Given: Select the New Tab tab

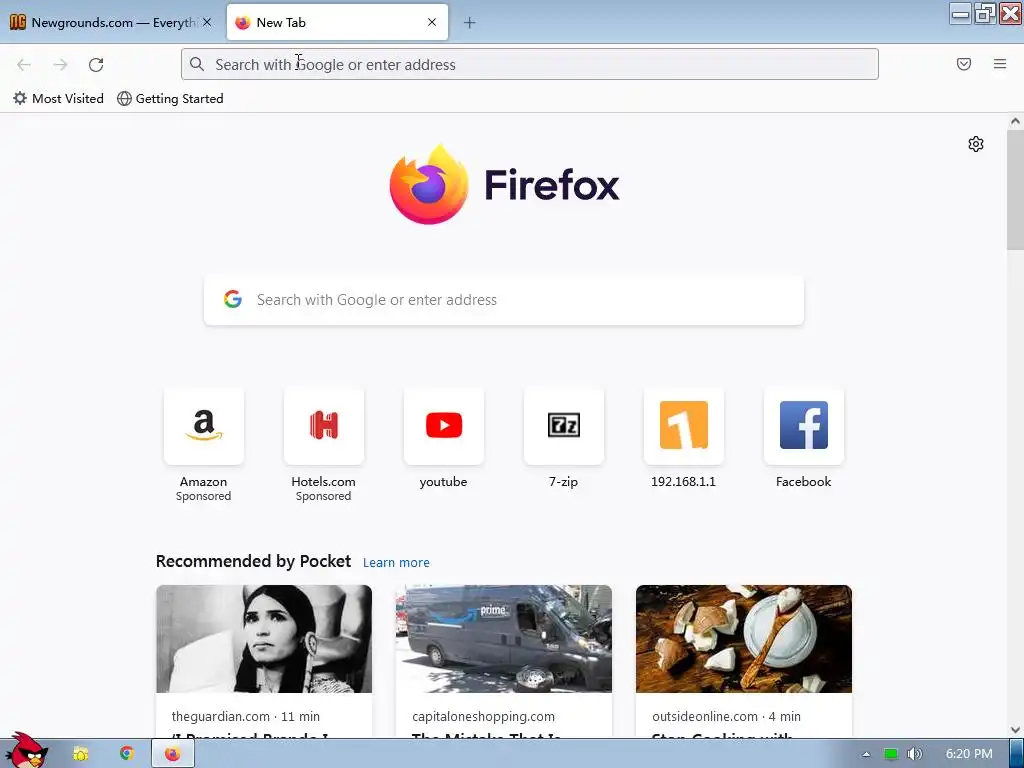Looking at the screenshot, I should pos(338,23).
